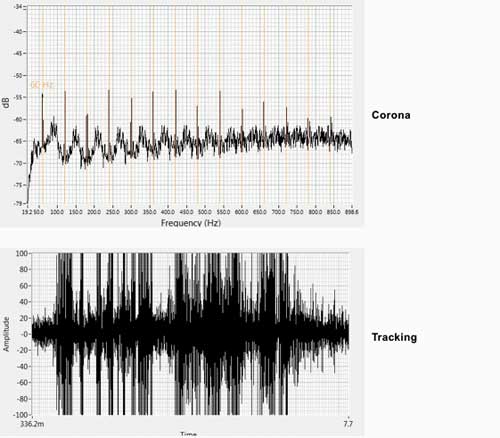Click the 20 tick on Amplitude axis

click(x=23, y=318)
